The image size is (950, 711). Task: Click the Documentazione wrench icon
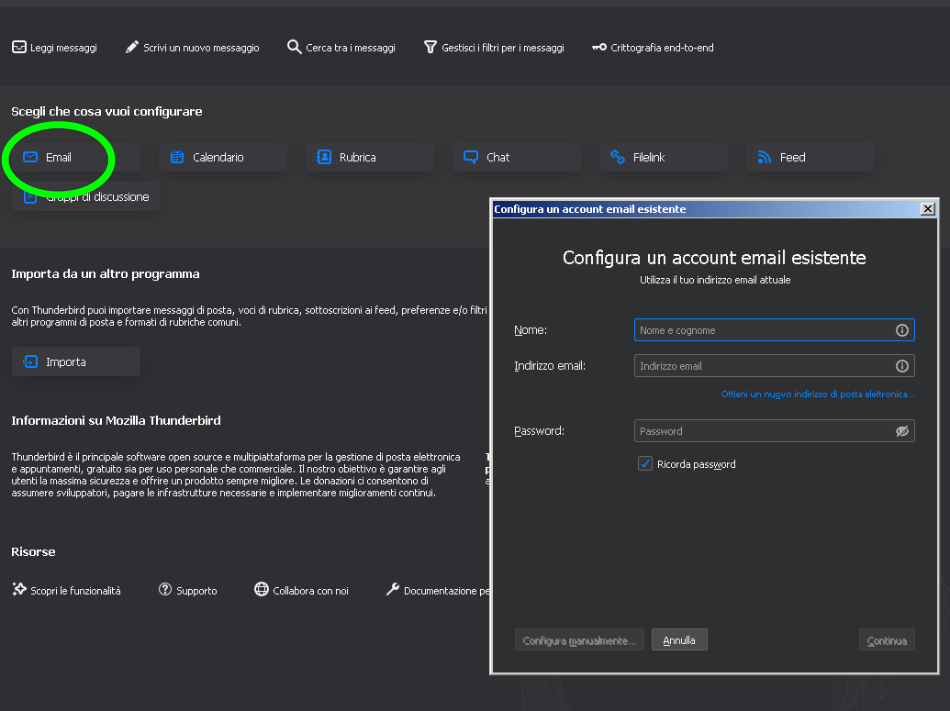(x=393, y=589)
